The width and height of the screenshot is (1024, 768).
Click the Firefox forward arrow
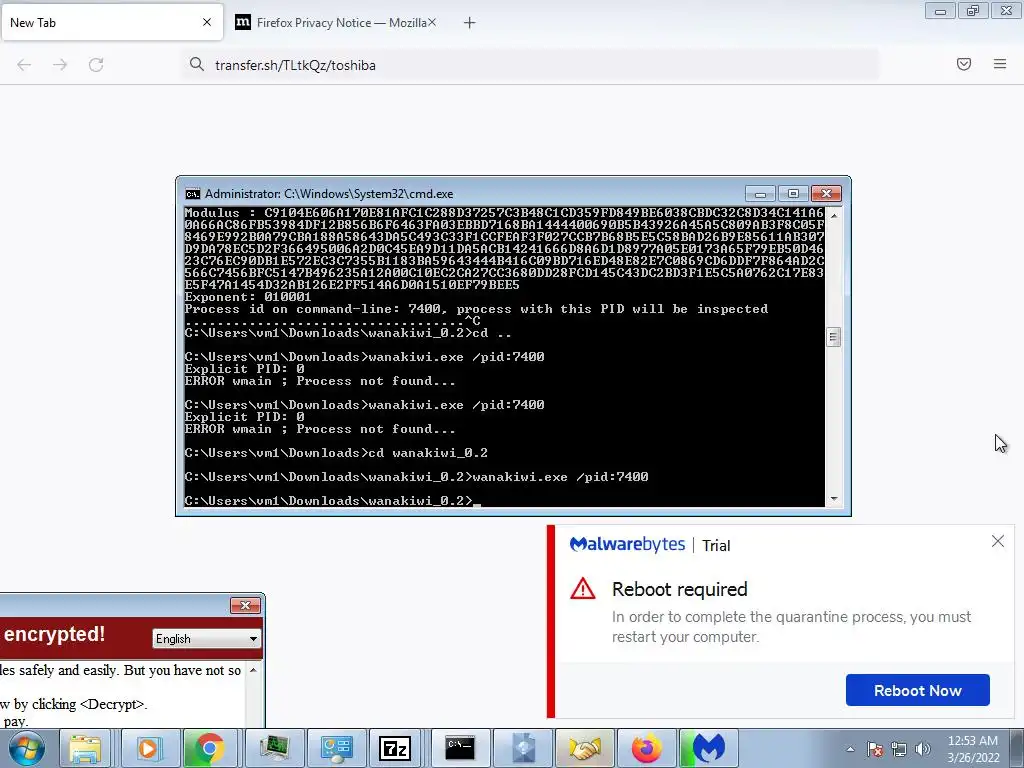click(60, 65)
